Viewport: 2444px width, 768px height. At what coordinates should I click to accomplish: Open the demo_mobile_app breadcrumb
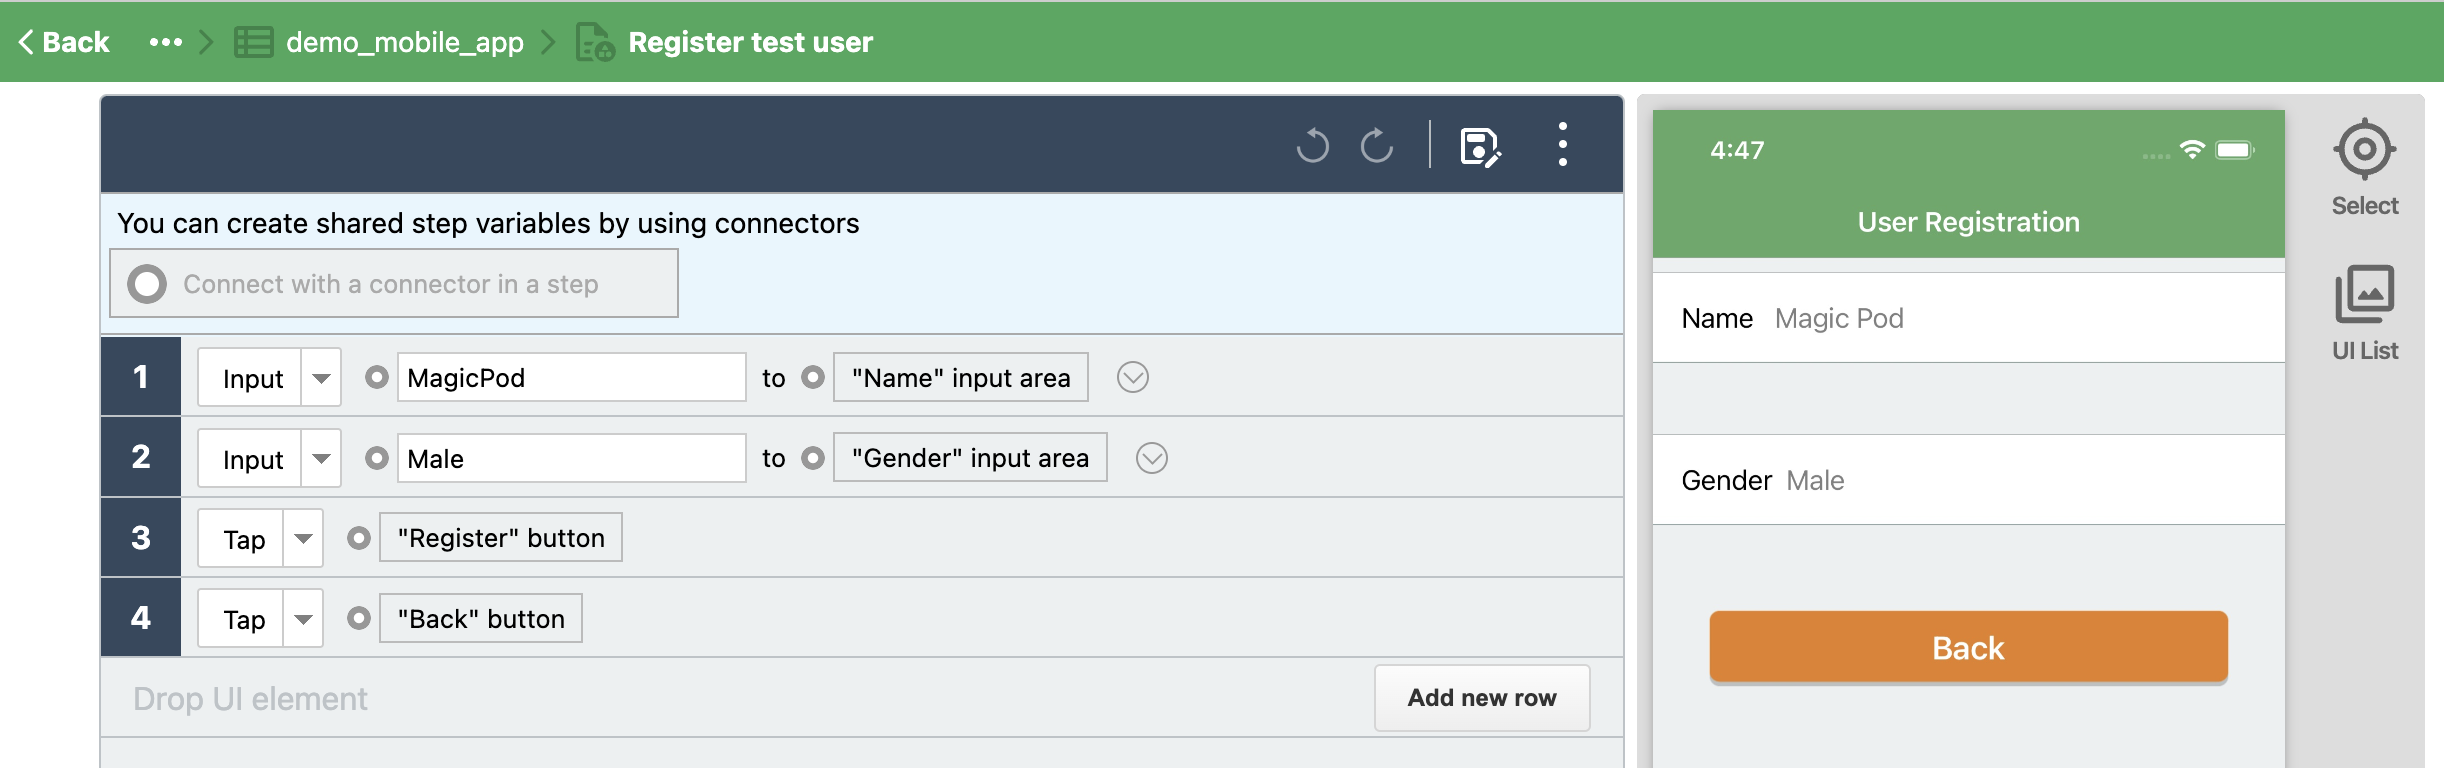tap(404, 42)
